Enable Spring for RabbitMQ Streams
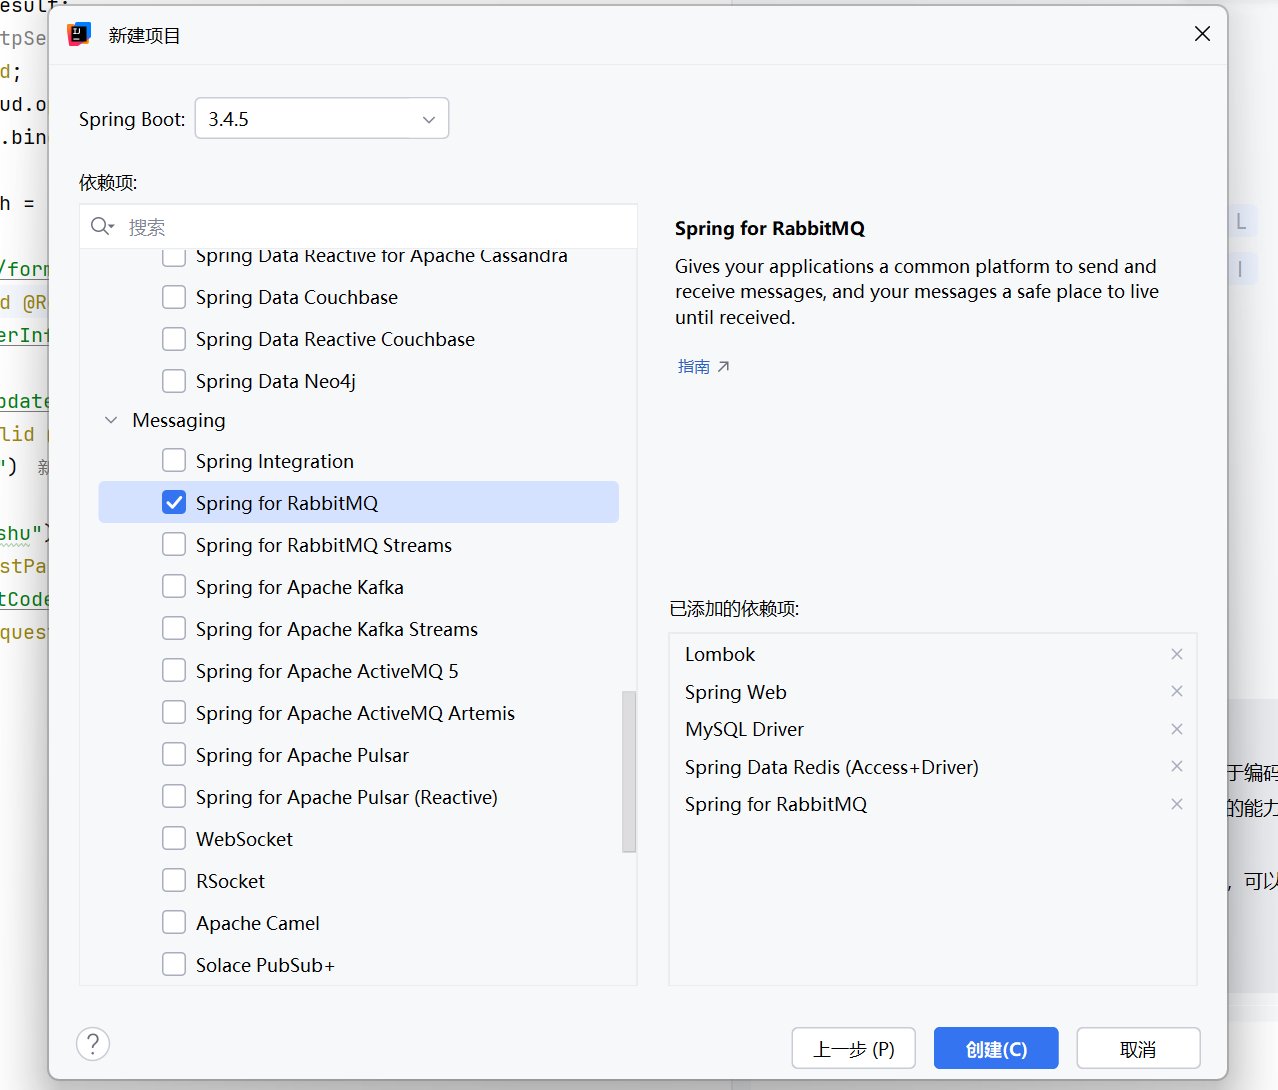This screenshot has width=1278, height=1090. [174, 545]
